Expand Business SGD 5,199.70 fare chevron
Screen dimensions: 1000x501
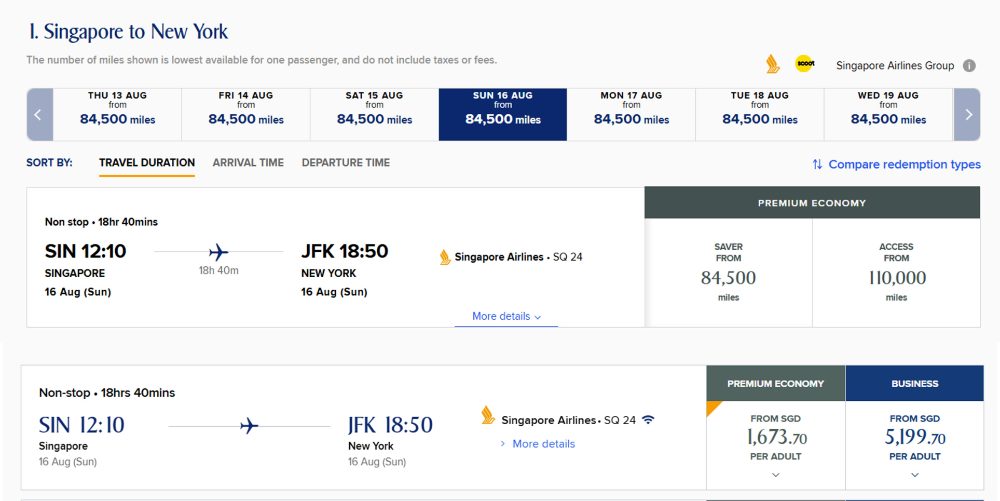click(915, 475)
